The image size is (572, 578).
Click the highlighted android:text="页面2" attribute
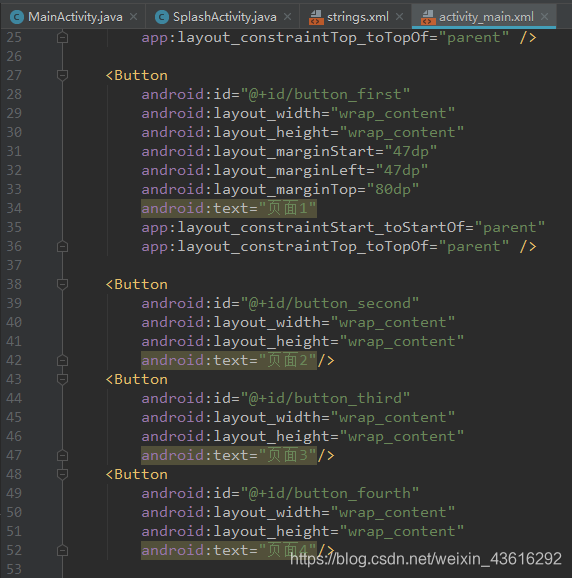coord(229,361)
